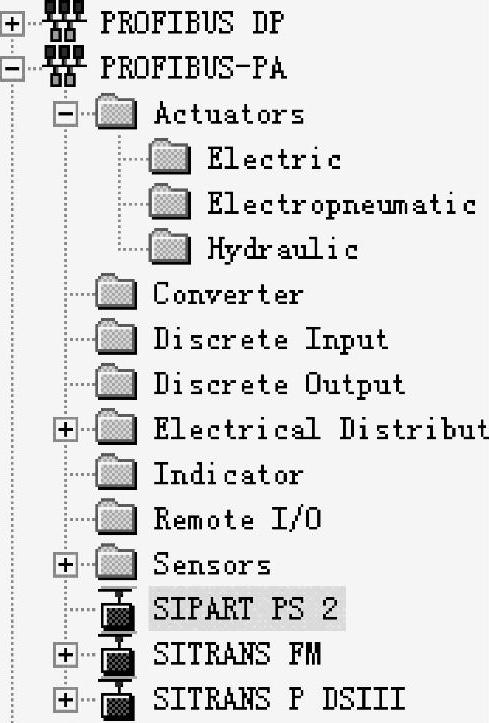
Task: Expand the SITRANS FM device node
Action: tap(65, 655)
